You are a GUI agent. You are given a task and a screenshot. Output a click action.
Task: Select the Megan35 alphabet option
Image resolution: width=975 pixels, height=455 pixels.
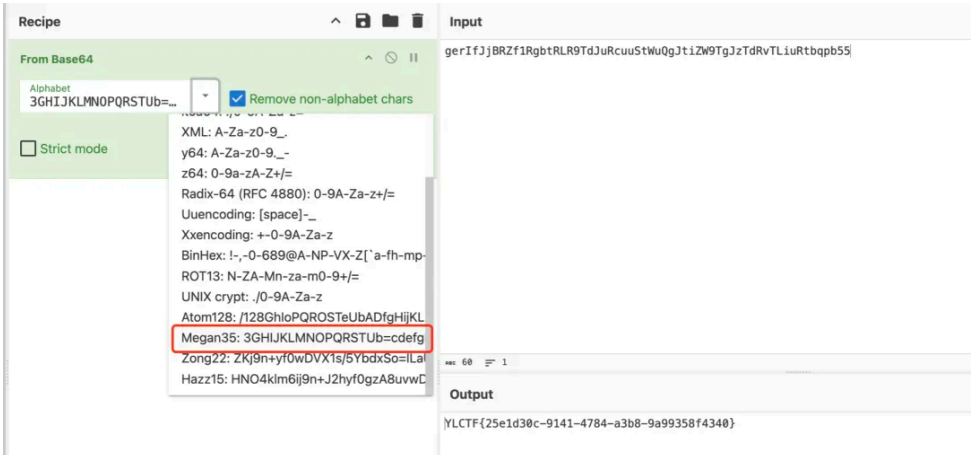(x=297, y=338)
